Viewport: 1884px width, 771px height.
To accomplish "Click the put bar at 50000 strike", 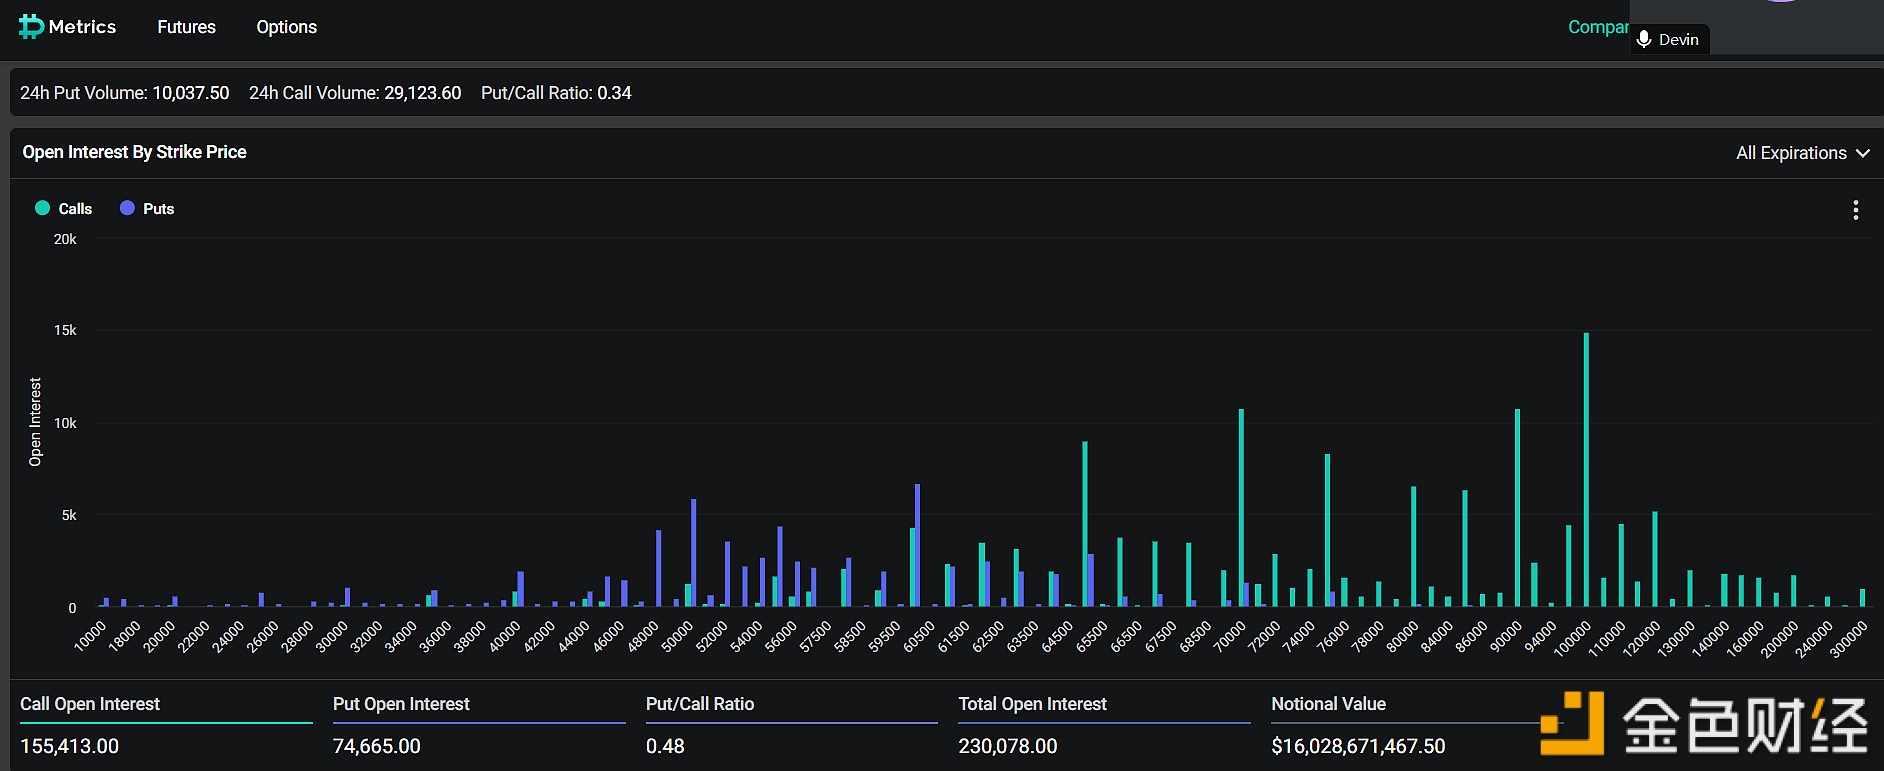I will [x=693, y=553].
